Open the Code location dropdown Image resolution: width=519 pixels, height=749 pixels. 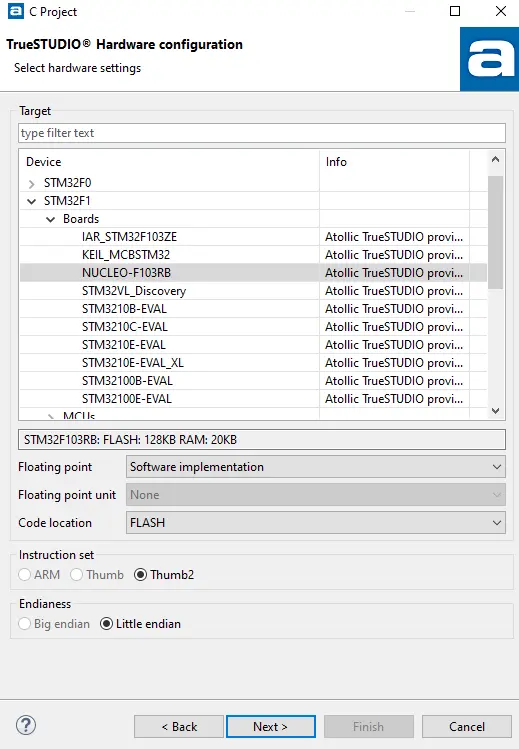pyautogui.click(x=316, y=523)
